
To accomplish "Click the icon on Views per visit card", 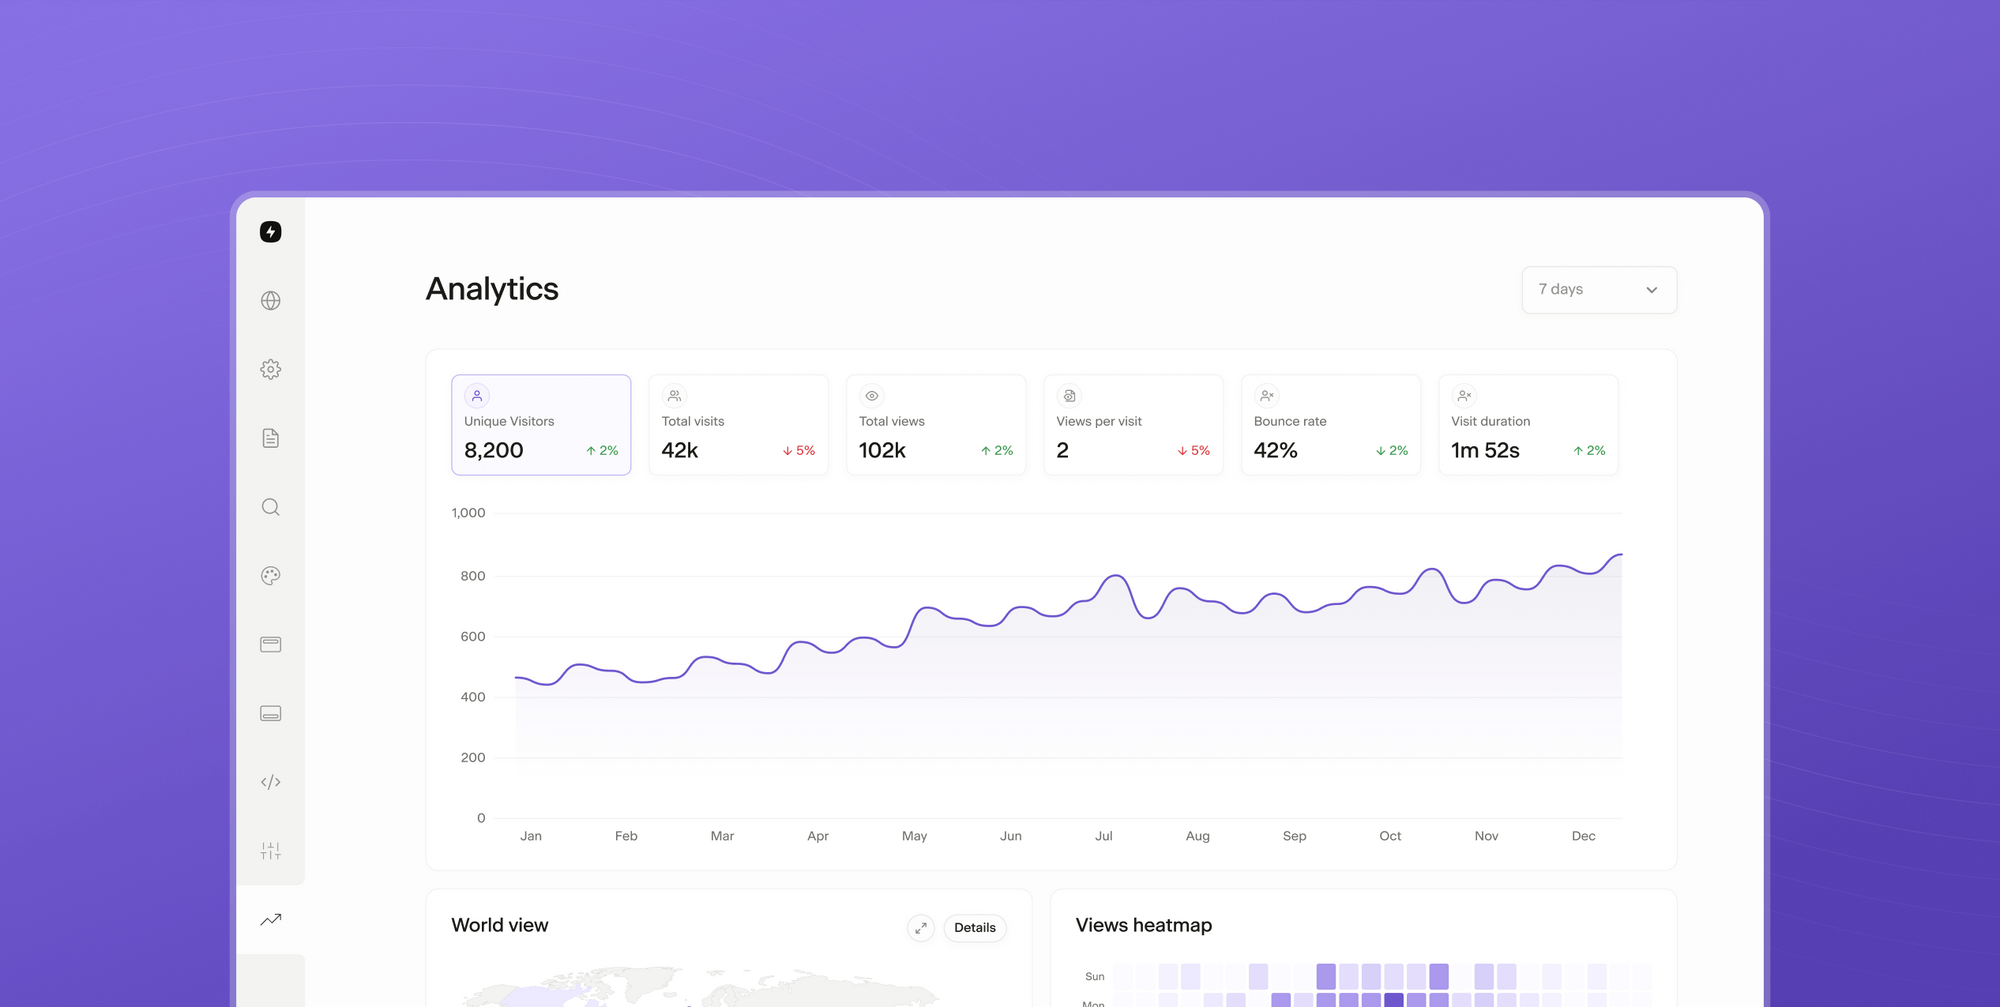I will [x=1069, y=396].
